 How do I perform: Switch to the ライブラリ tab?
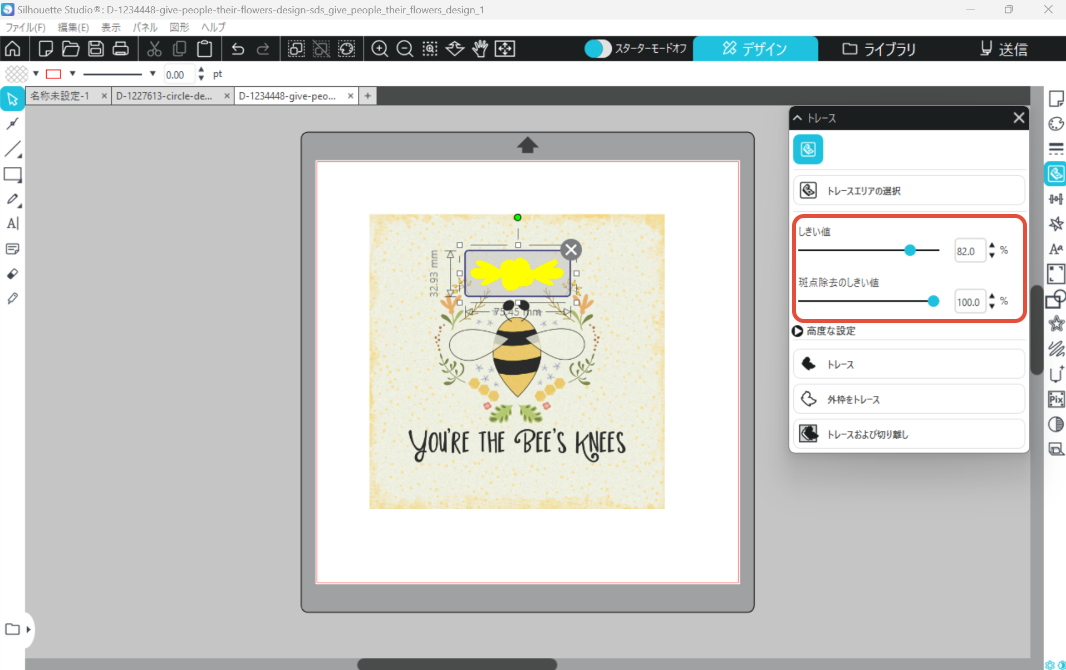(879, 49)
